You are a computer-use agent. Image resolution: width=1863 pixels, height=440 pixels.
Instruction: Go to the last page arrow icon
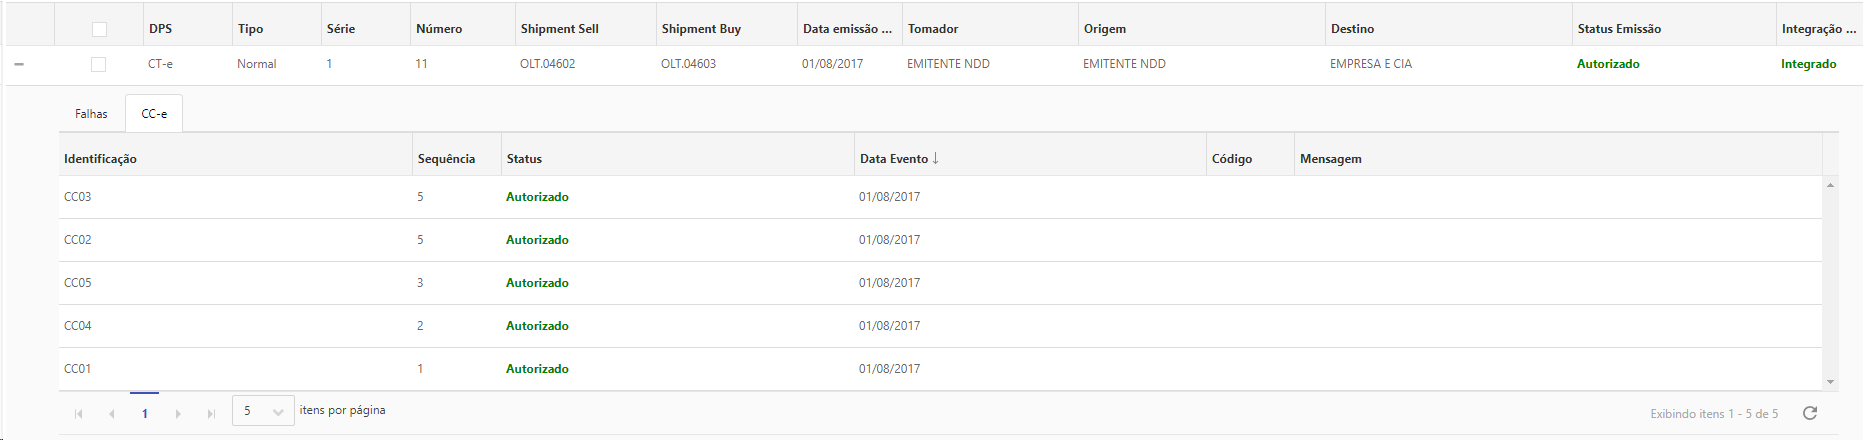click(x=211, y=413)
